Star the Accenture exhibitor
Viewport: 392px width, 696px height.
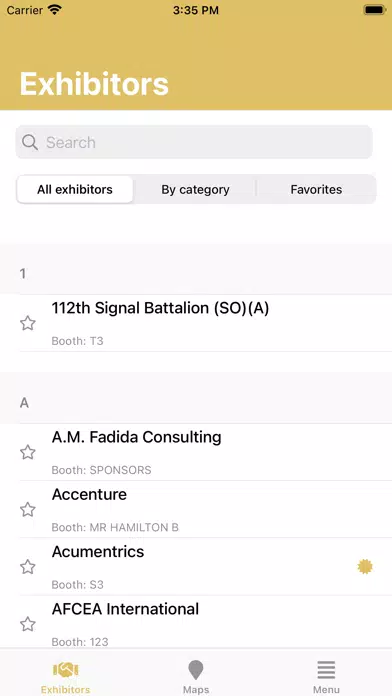28,510
